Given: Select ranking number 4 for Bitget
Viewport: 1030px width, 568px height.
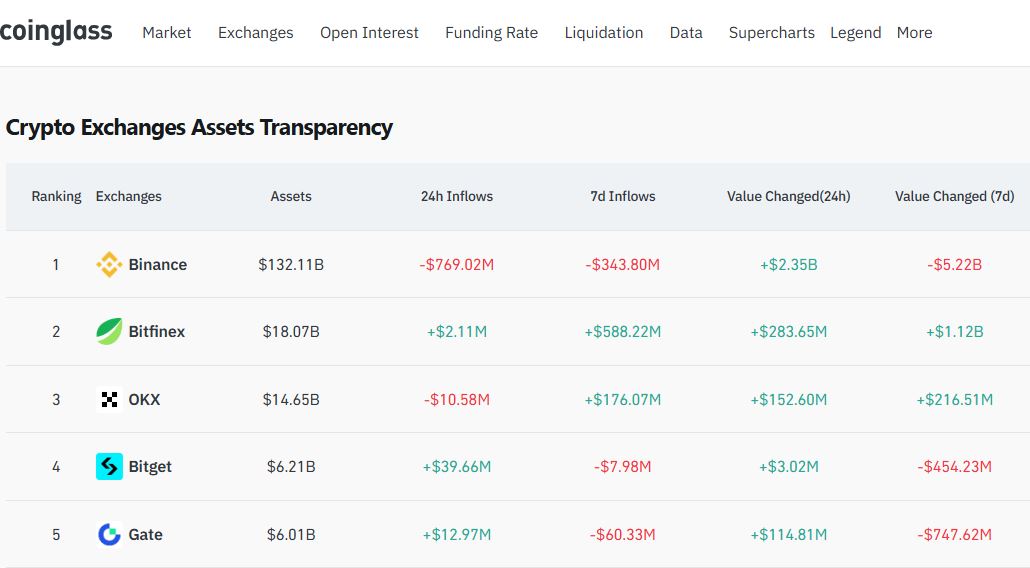Looking at the screenshot, I should point(56,467).
